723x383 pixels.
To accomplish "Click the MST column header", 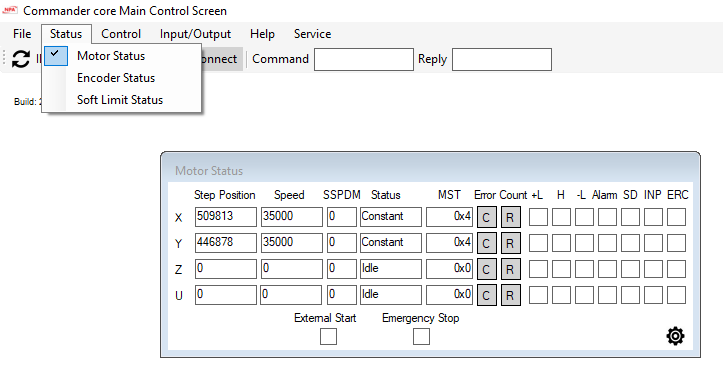I will tap(449, 195).
